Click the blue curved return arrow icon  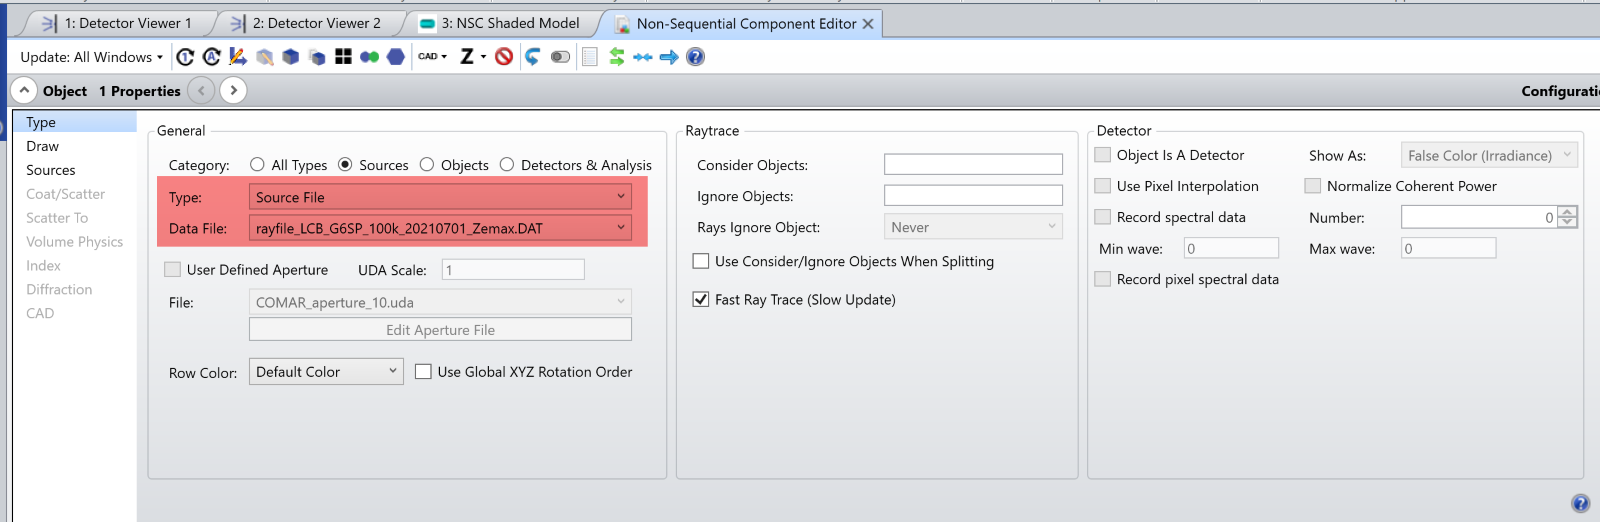532,57
